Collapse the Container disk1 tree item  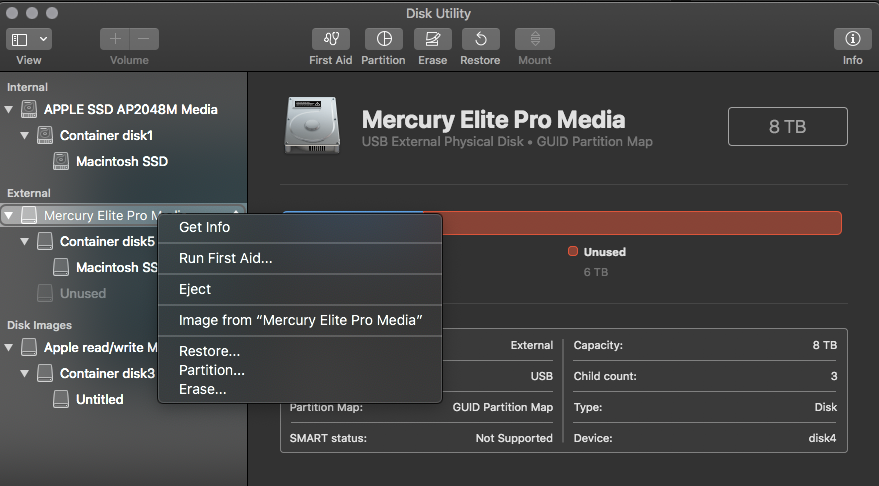(x=25, y=135)
